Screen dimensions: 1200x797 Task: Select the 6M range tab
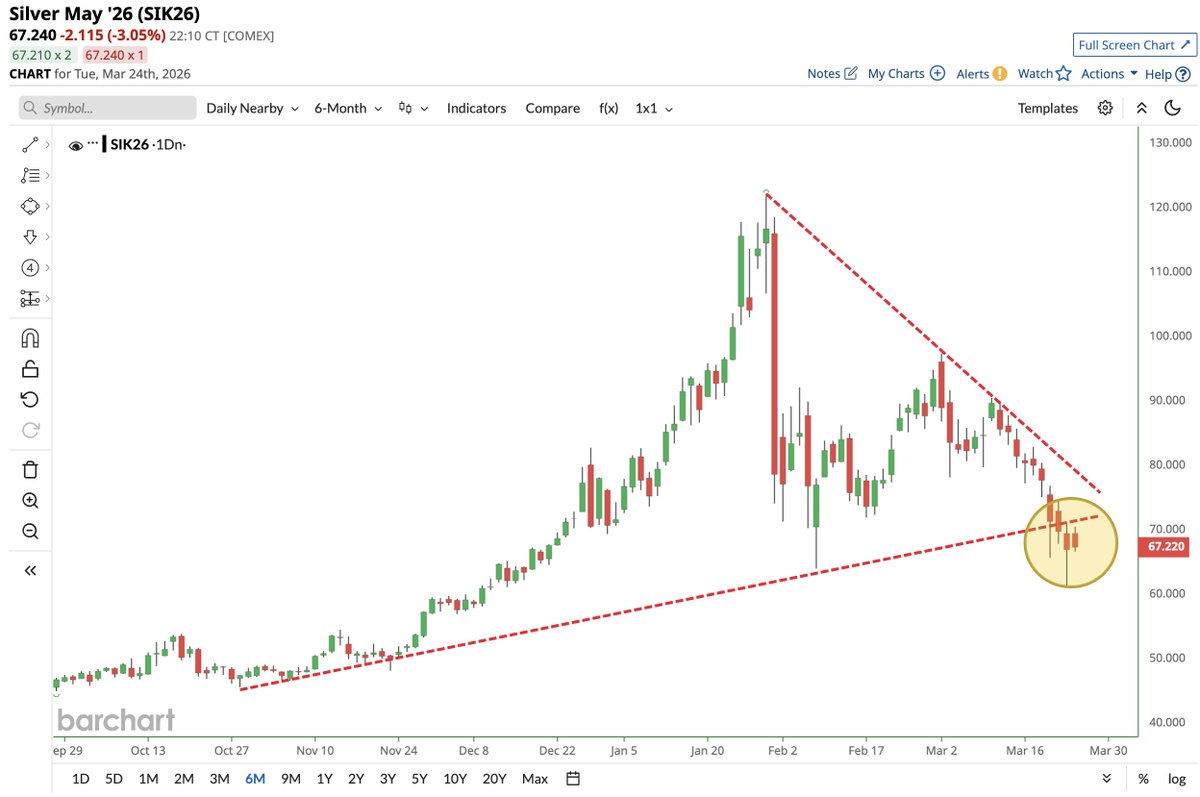click(255, 779)
